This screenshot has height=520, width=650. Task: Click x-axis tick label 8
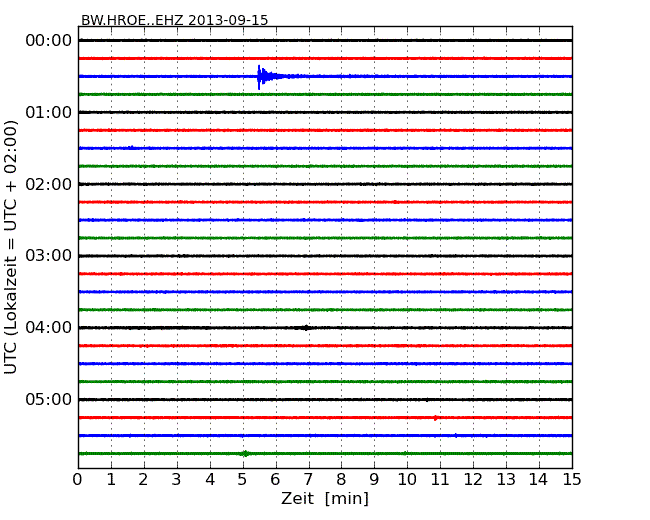pyautogui.click(x=341, y=480)
